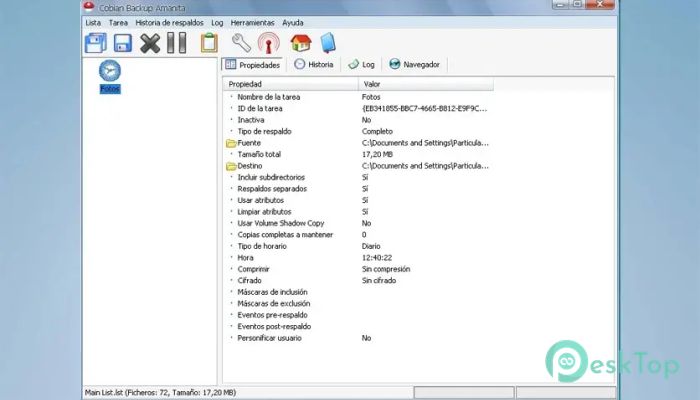Select the Inactiva property row

pos(358,120)
